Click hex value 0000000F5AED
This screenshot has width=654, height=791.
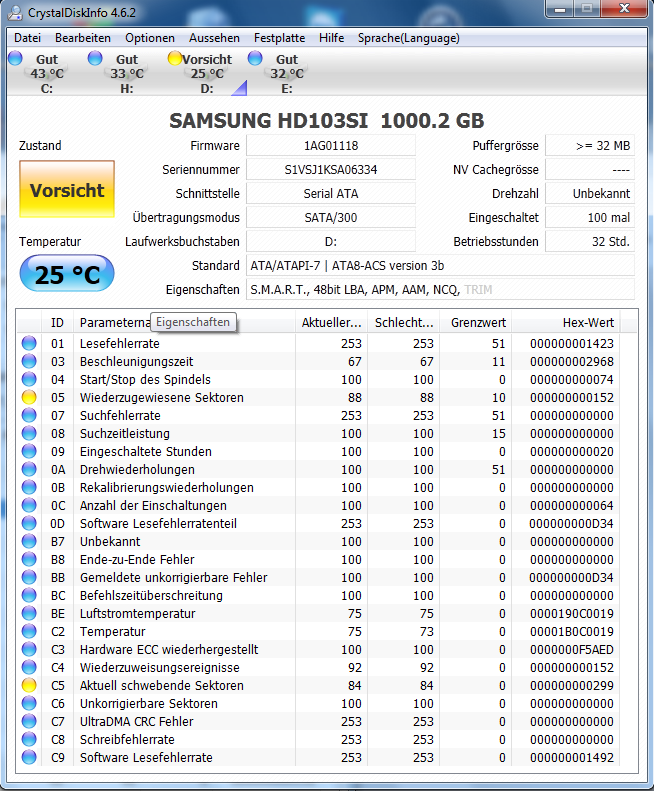[572, 649]
